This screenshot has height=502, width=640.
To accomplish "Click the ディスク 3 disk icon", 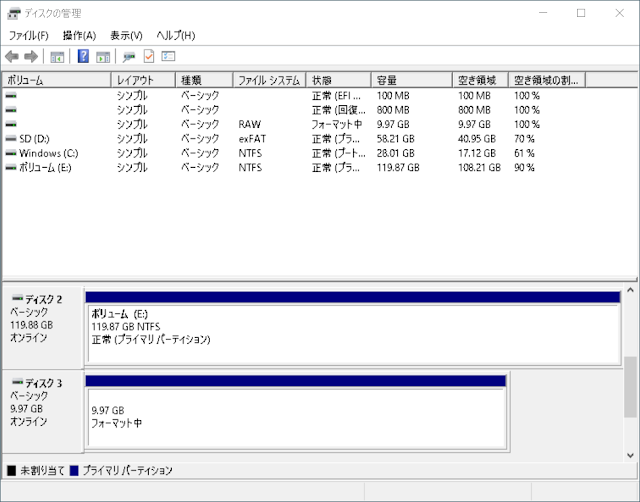I will [17, 382].
